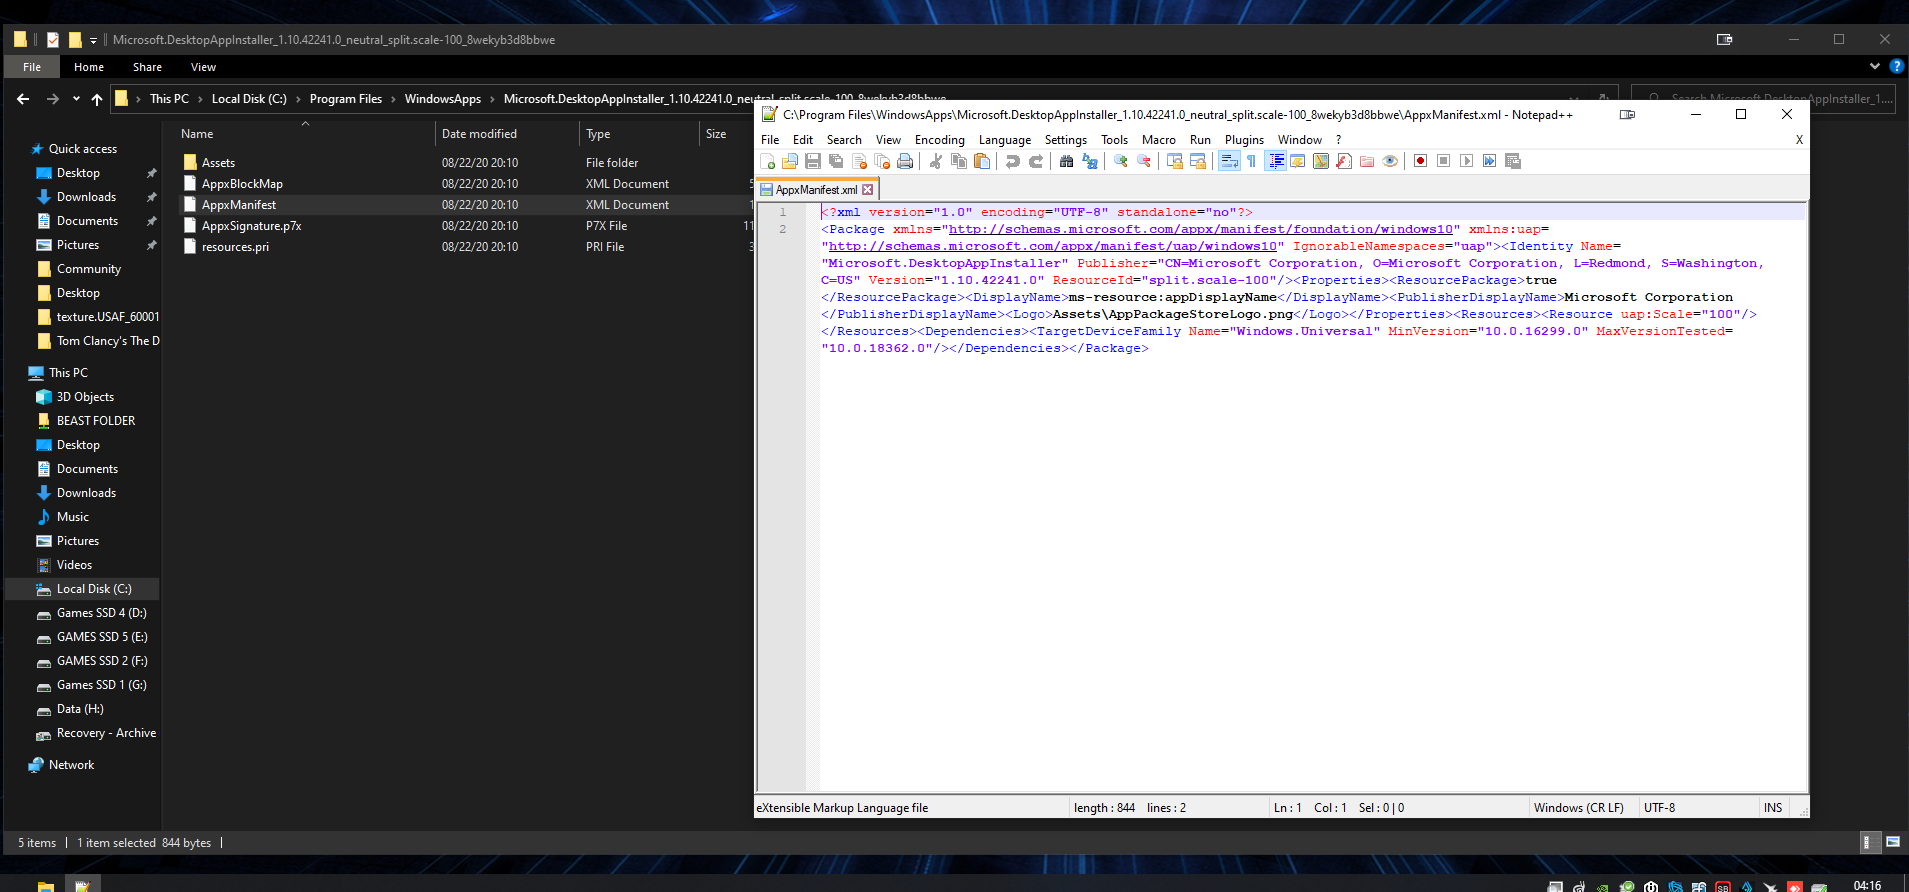Image resolution: width=1909 pixels, height=892 pixels.
Task: Open Folder as Workspace icon
Action: coord(1367,161)
